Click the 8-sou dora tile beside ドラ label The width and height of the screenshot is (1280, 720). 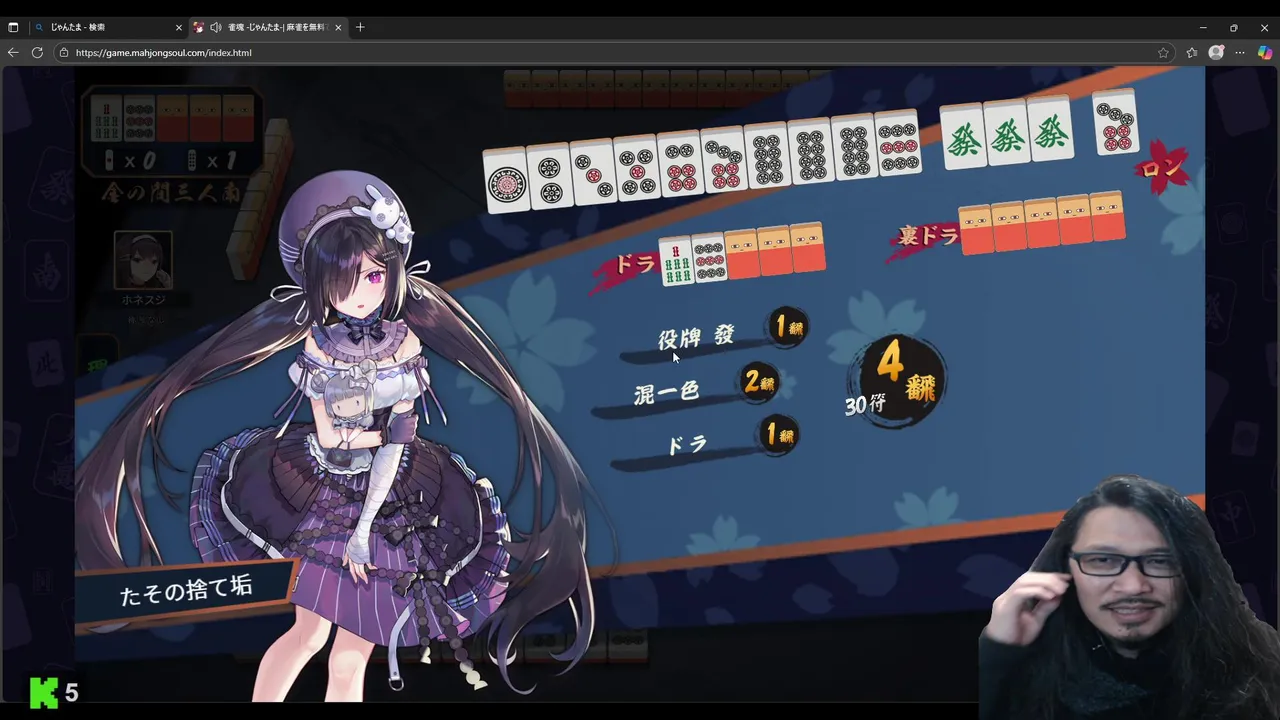(x=676, y=262)
